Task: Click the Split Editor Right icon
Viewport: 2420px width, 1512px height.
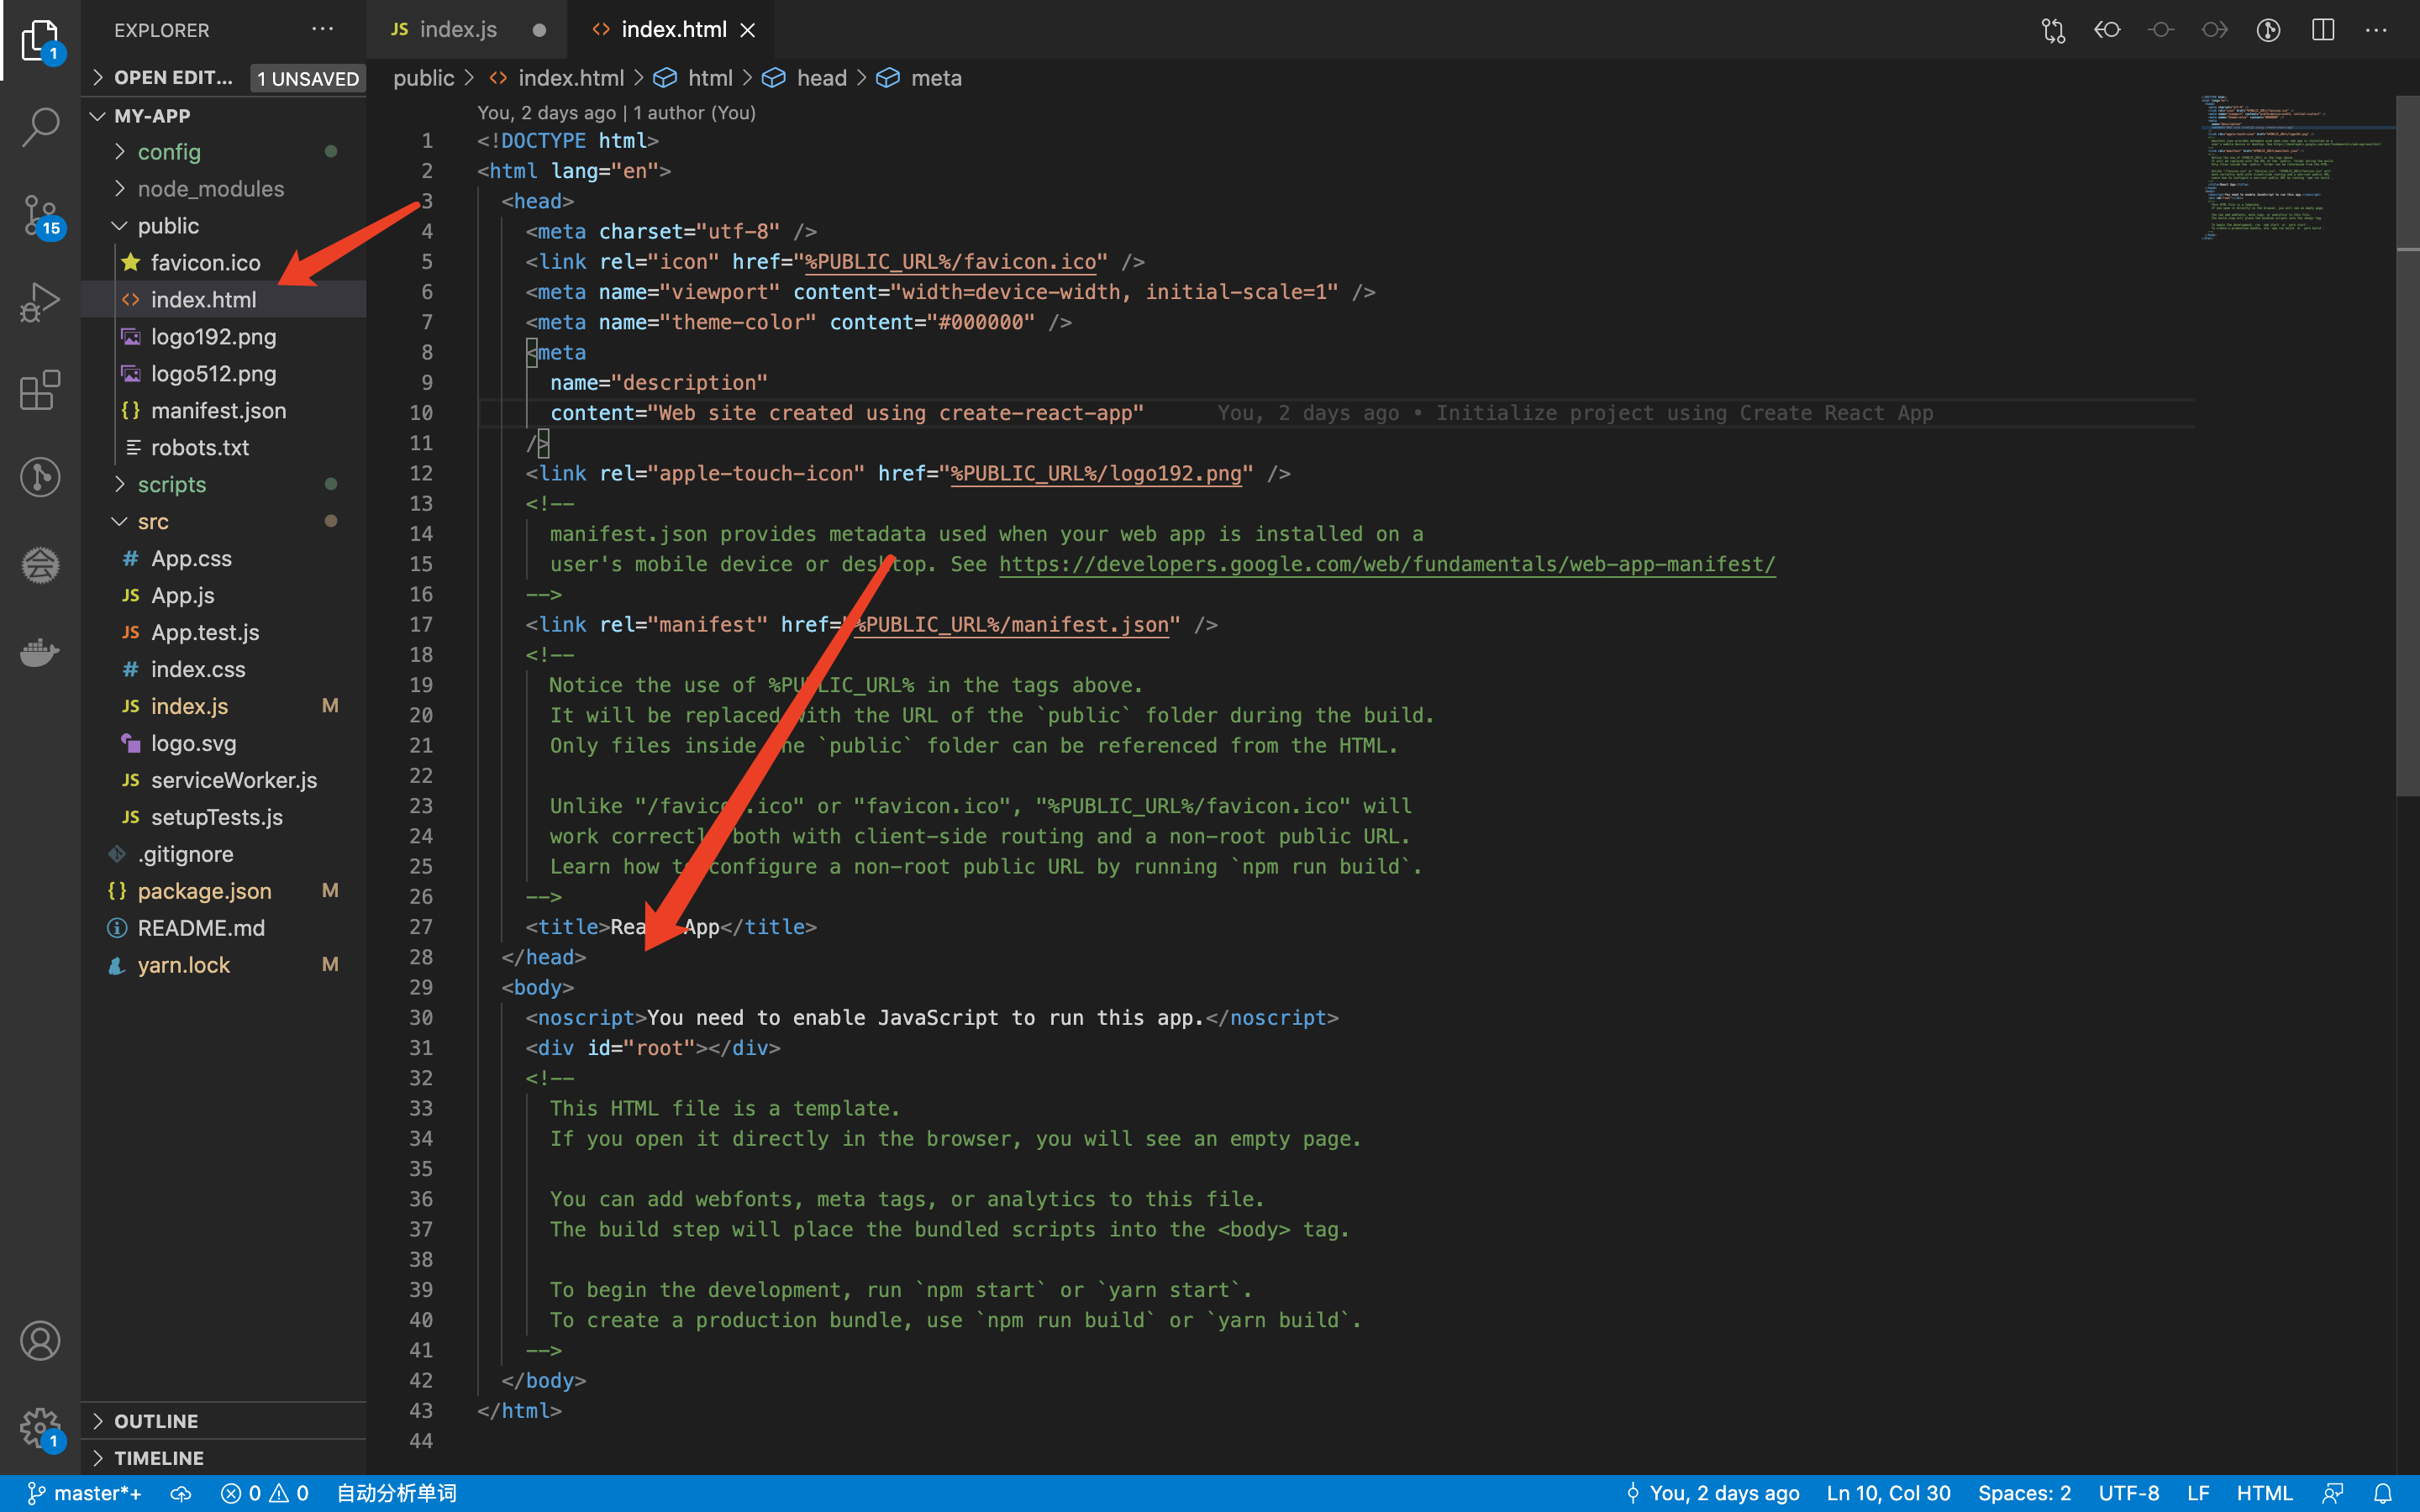Action: pos(2322,30)
